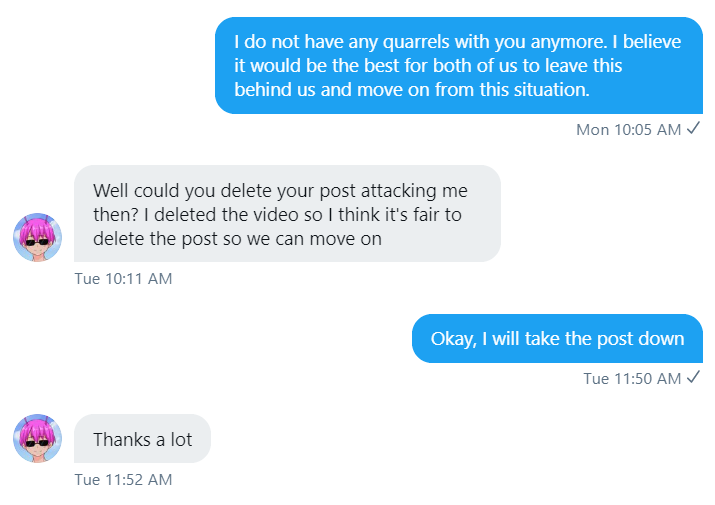Select the 'Thanks a lot' message bubble
715x505 pixels.
coord(142,438)
